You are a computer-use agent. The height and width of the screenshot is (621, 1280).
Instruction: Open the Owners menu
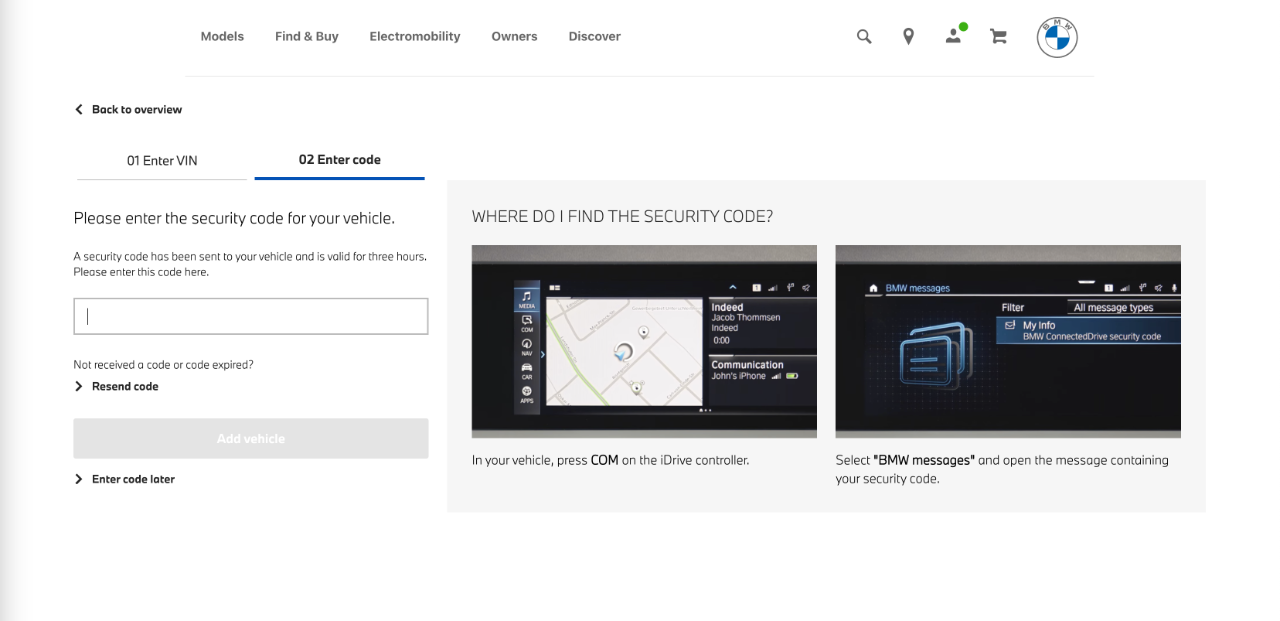(514, 36)
